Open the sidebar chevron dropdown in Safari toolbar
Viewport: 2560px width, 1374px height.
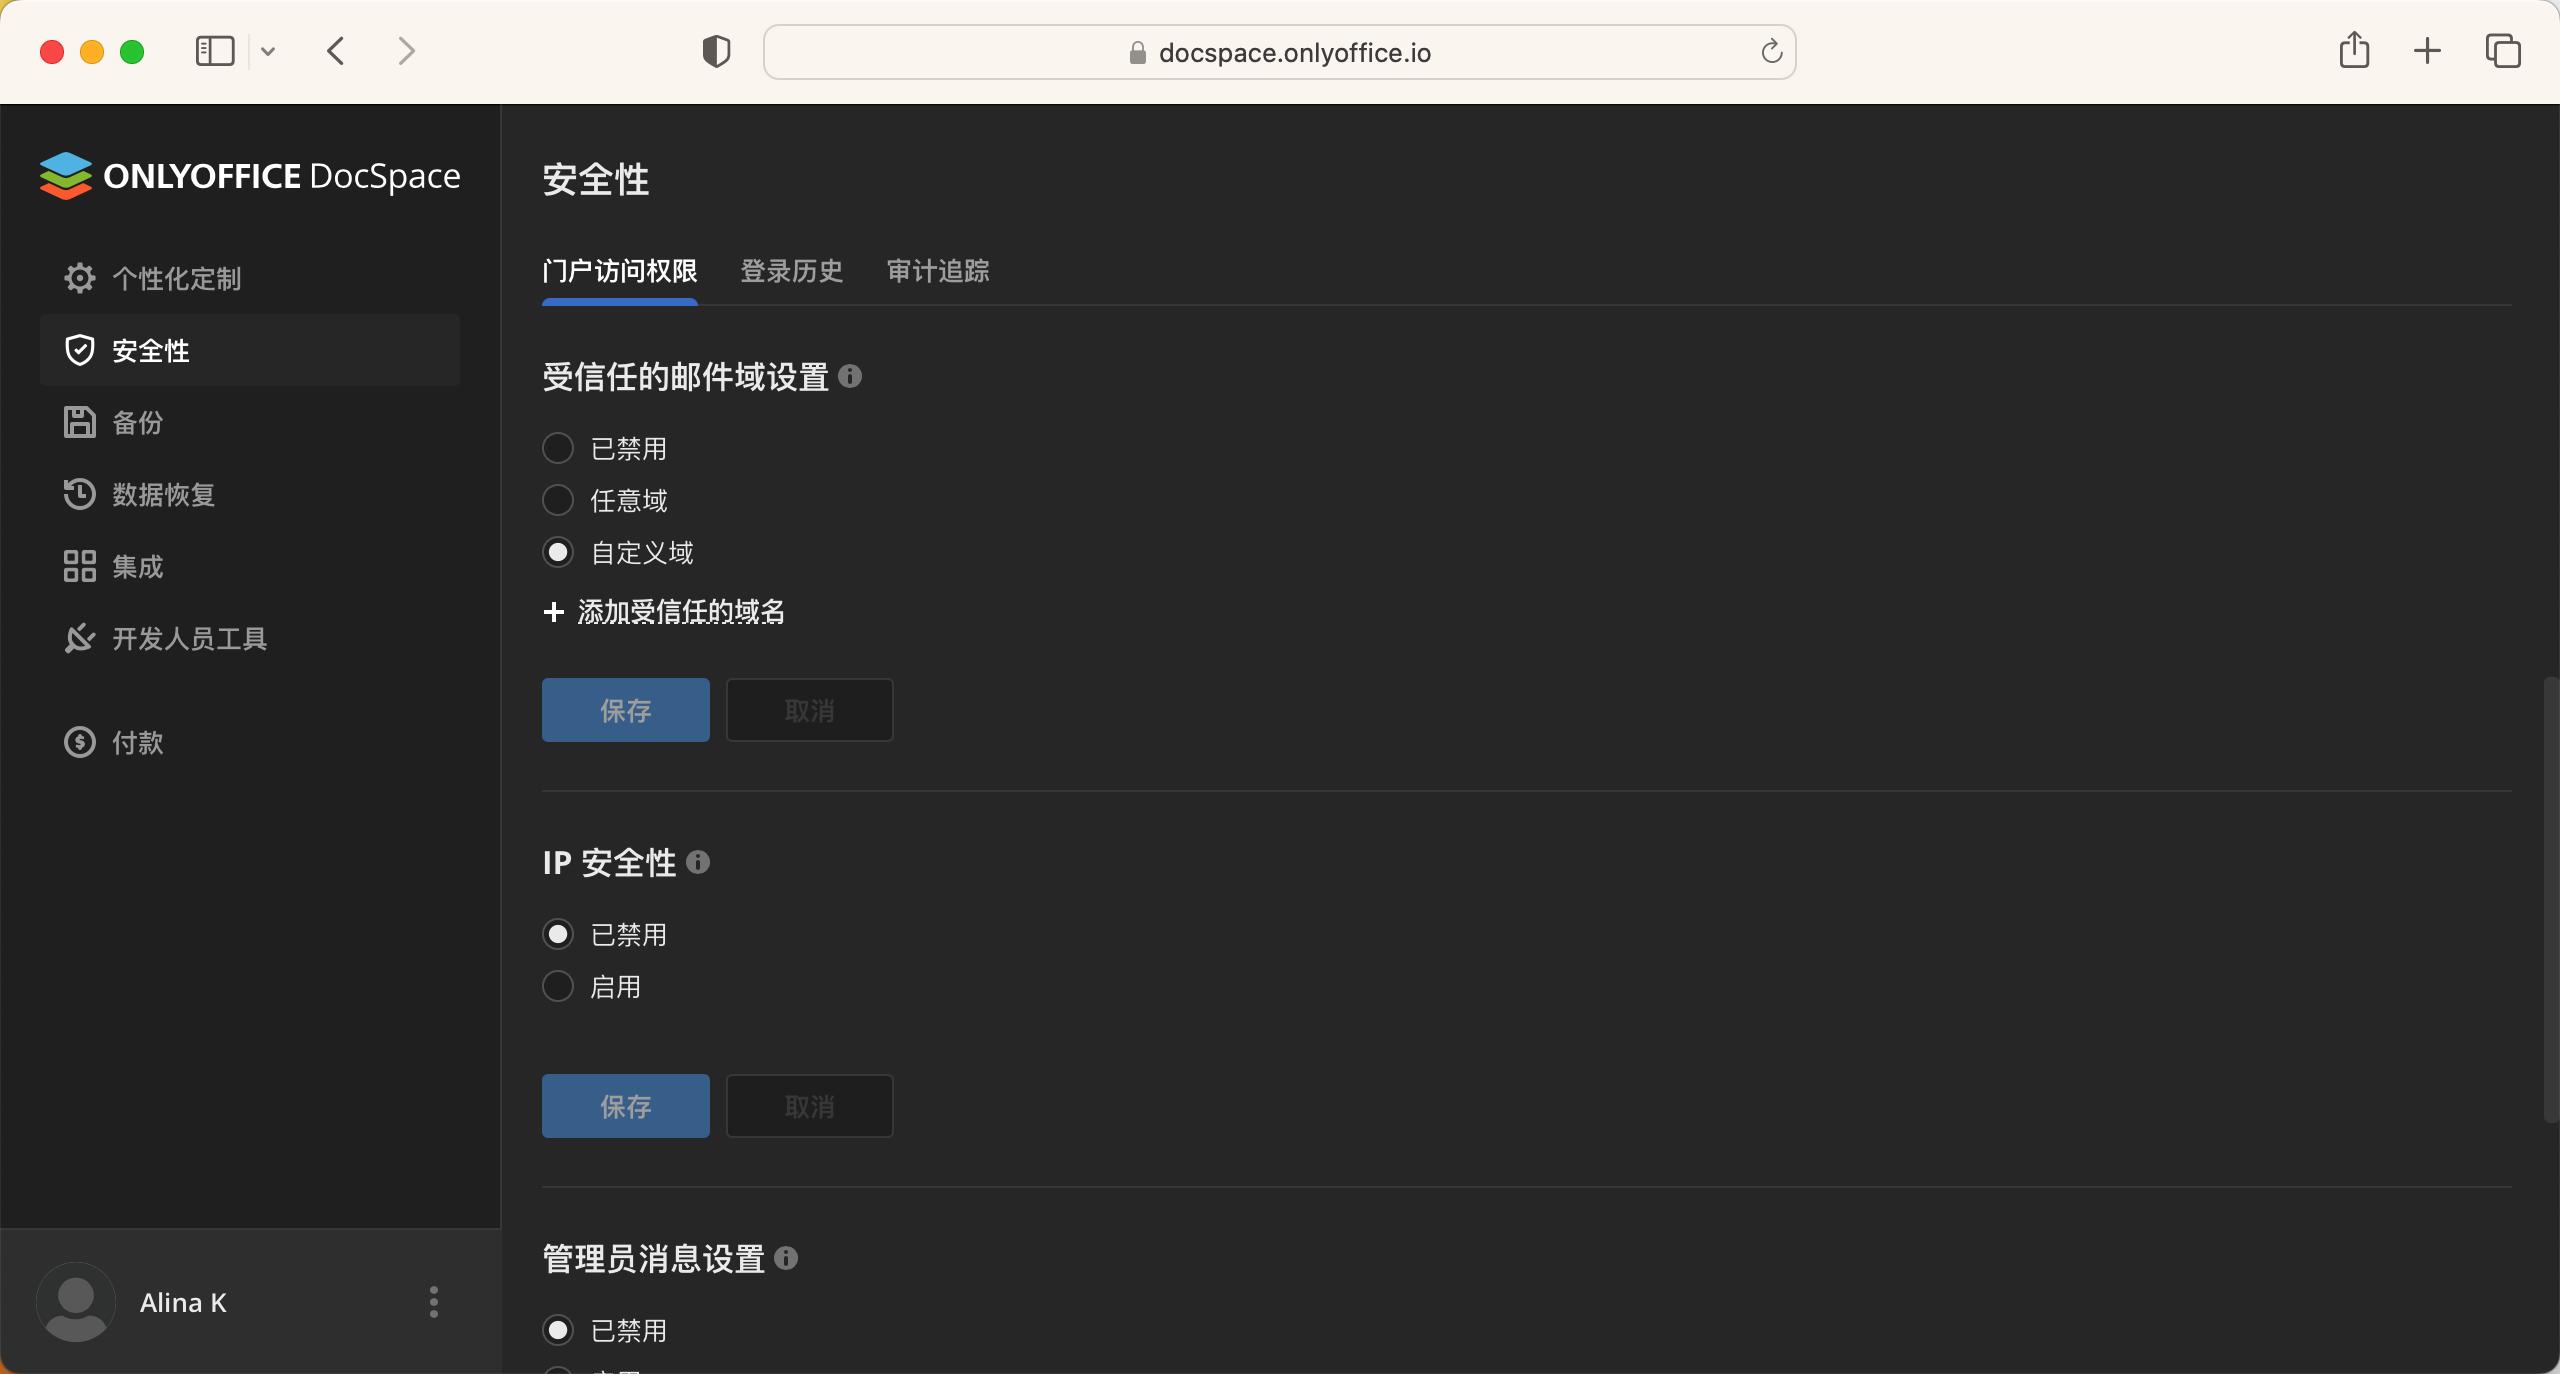click(x=267, y=51)
